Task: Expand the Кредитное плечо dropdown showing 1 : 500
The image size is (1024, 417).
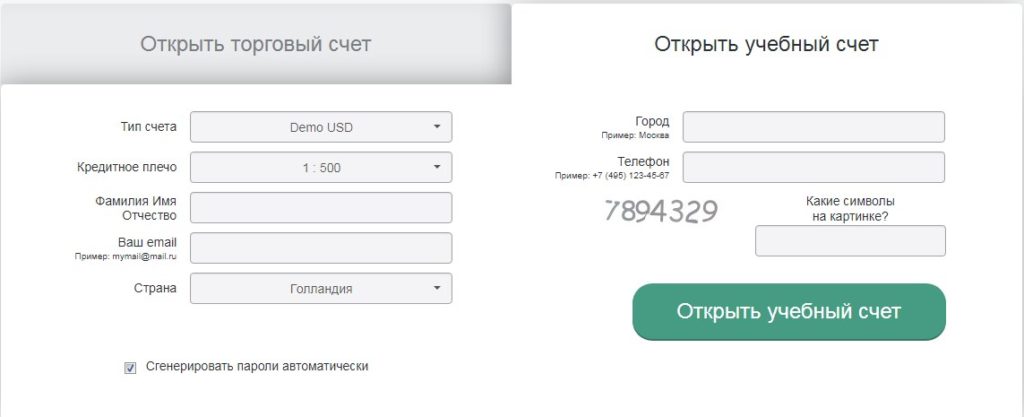Action: pyautogui.click(x=321, y=168)
